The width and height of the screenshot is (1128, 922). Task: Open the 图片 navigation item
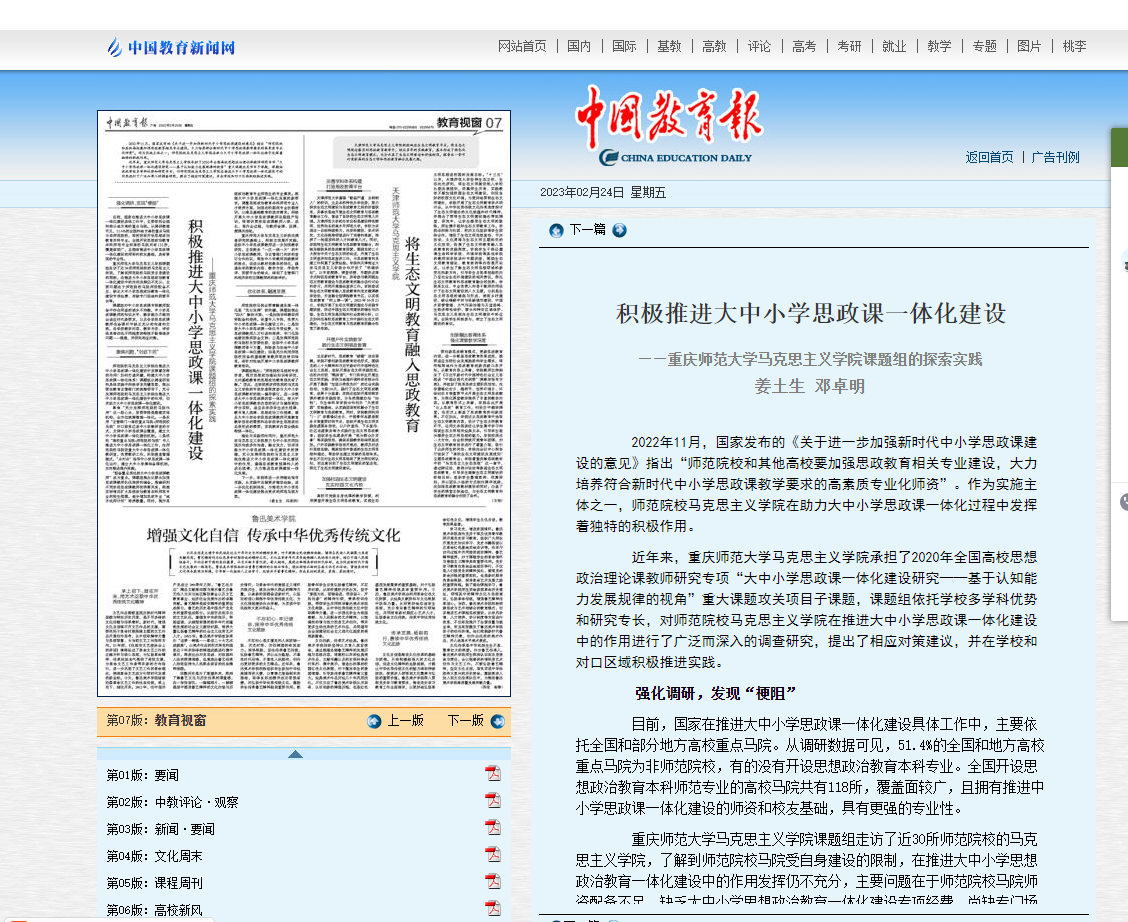click(x=1029, y=46)
